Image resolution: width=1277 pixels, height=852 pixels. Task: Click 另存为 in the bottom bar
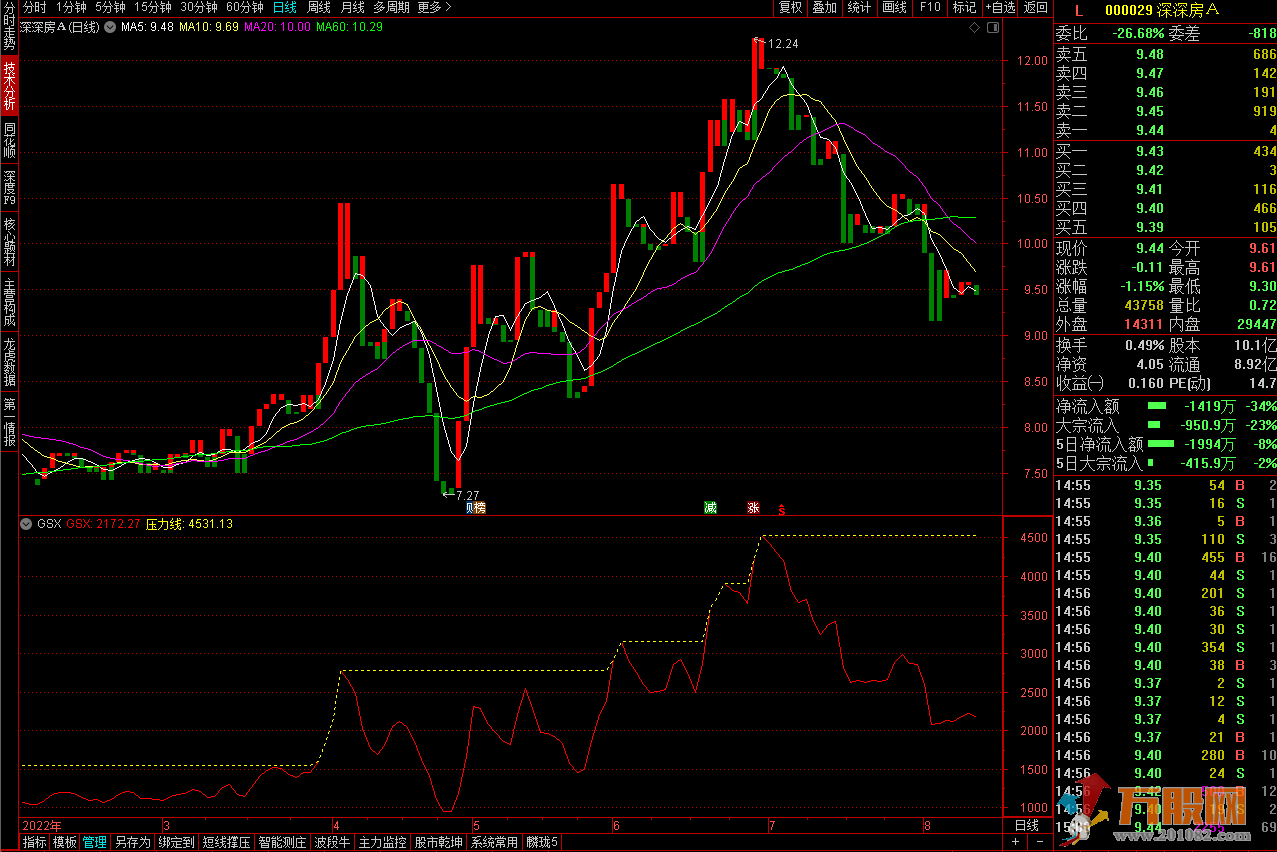point(133,842)
